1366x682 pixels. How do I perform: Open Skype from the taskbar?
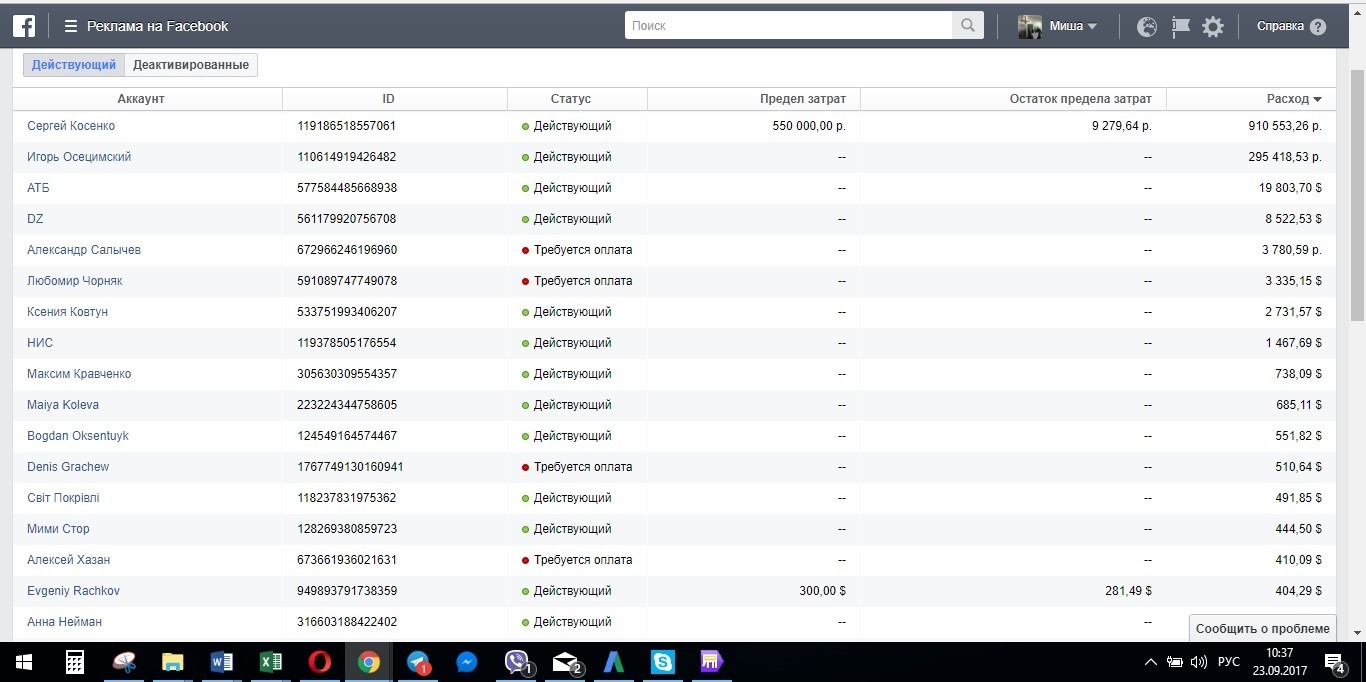click(x=663, y=662)
